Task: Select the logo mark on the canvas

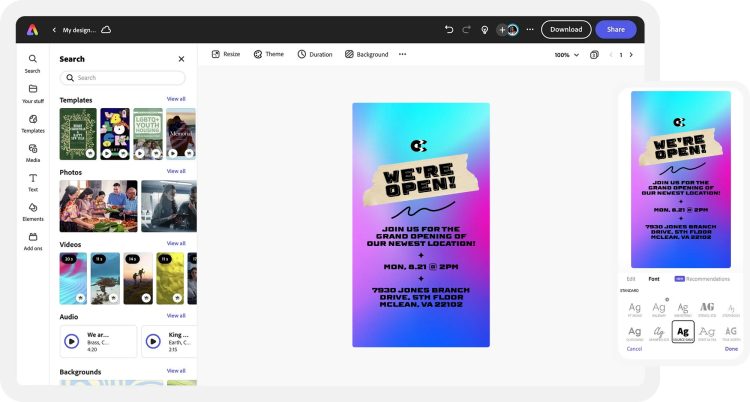Action: point(419,145)
